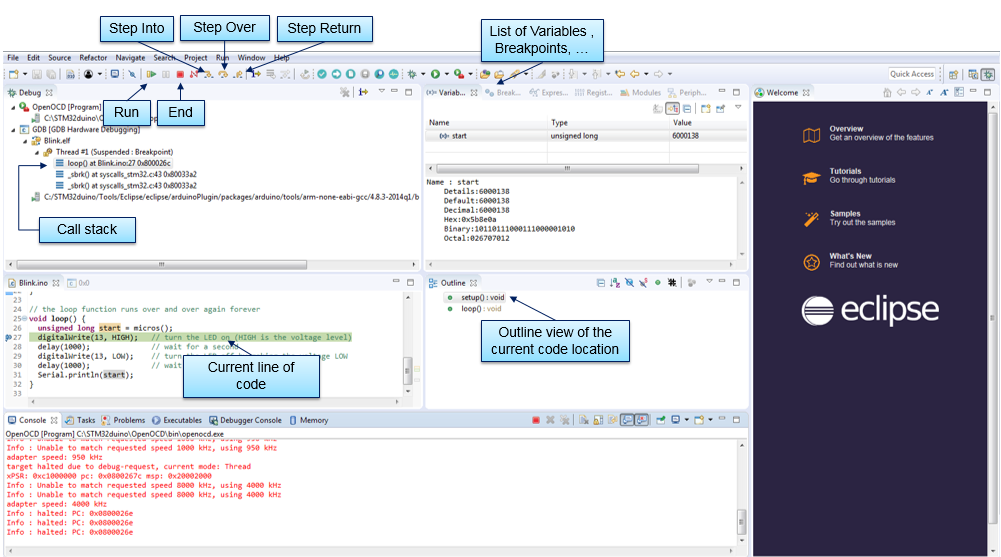Toggle Show Console on standard out change

[x=625, y=420]
